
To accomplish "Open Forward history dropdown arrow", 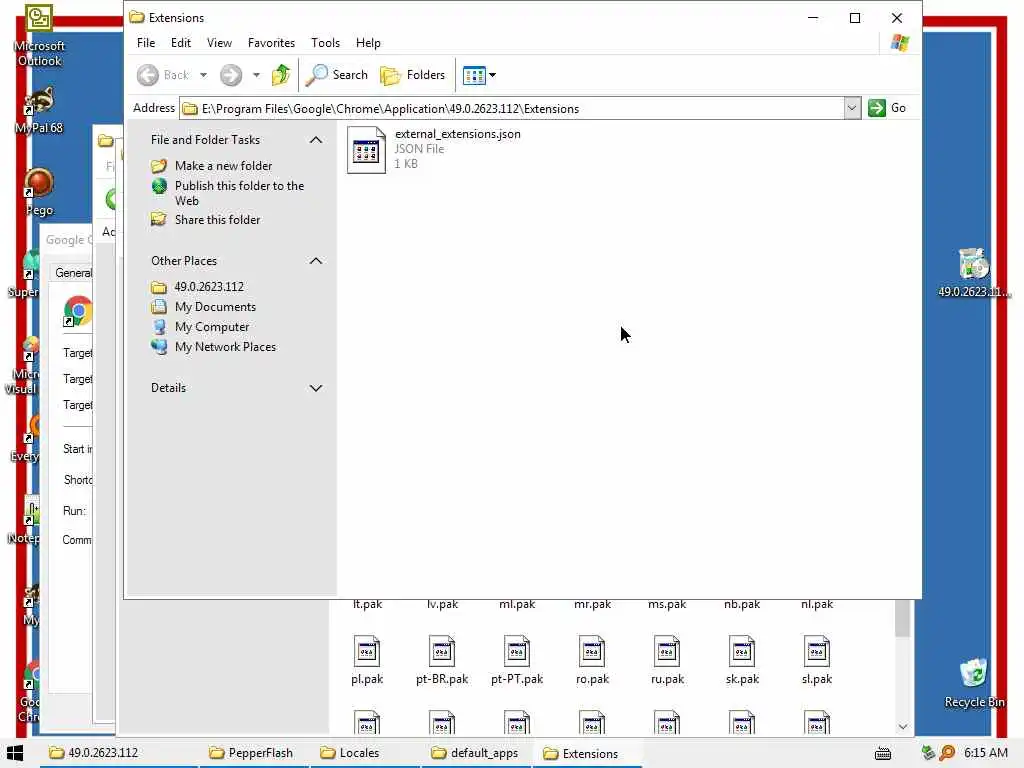I will tap(256, 75).
